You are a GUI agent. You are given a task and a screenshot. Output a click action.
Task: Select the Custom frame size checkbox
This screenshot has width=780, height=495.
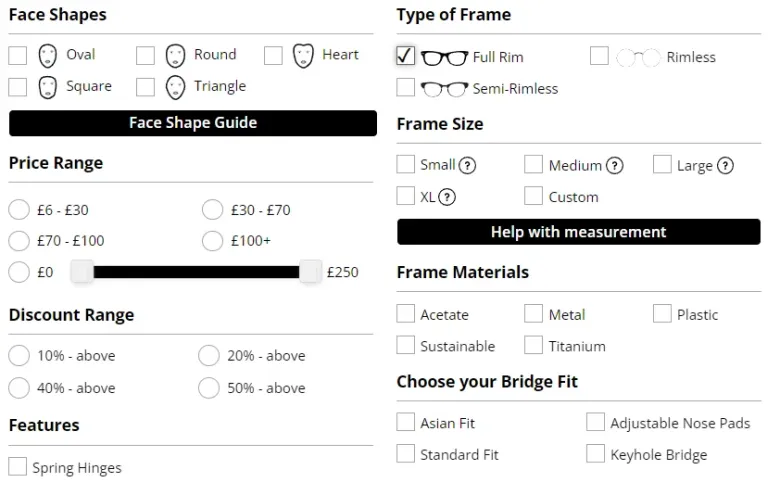533,197
